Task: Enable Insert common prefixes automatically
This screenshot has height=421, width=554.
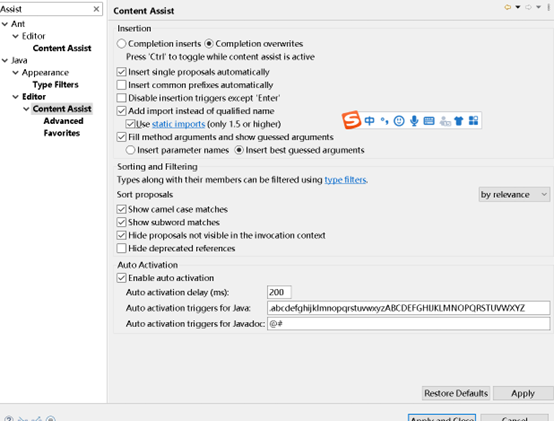Action: (122, 85)
